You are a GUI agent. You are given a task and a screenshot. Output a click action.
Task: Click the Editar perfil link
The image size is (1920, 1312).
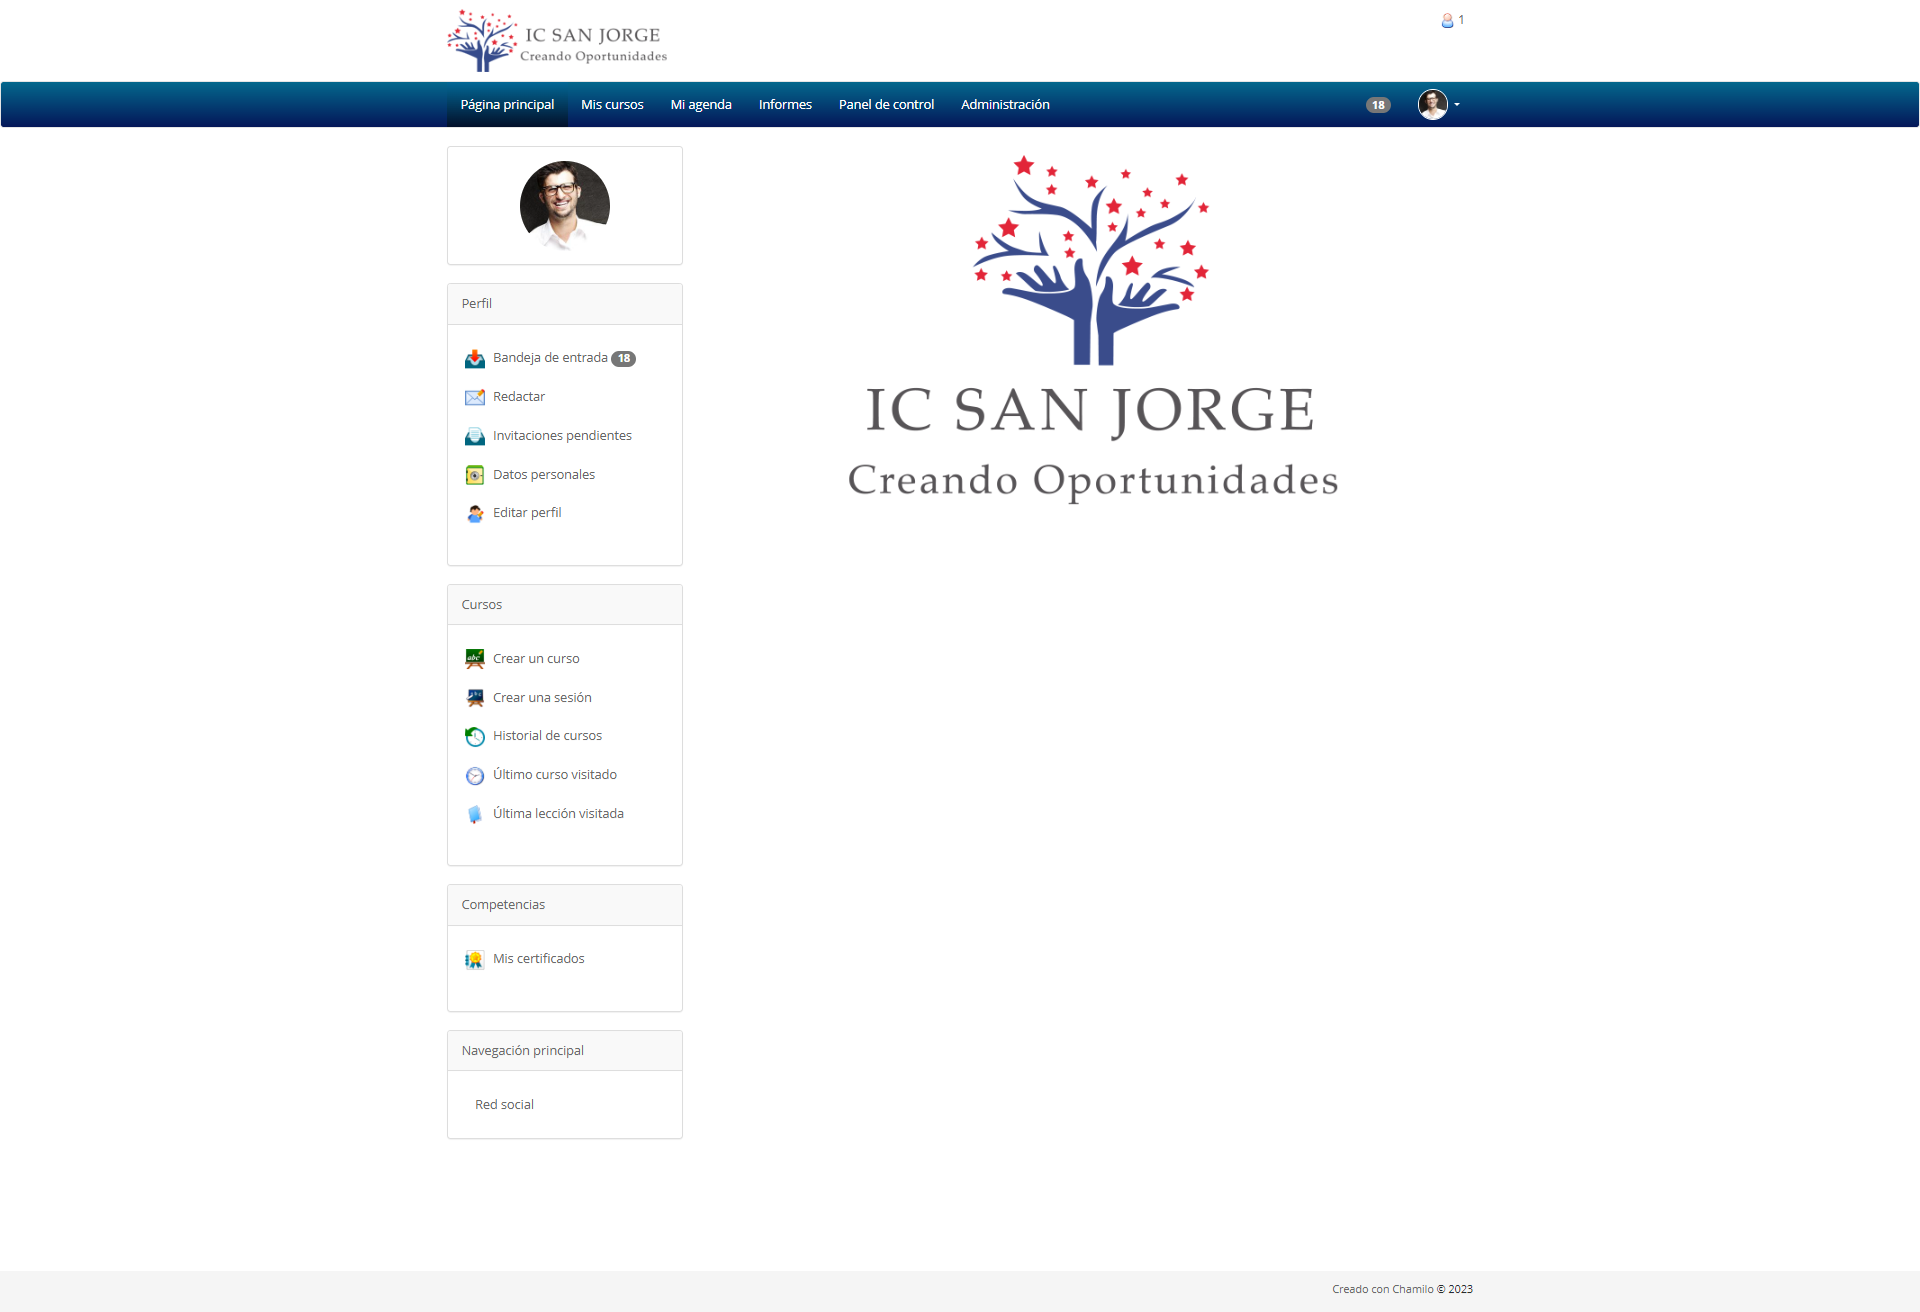(527, 513)
